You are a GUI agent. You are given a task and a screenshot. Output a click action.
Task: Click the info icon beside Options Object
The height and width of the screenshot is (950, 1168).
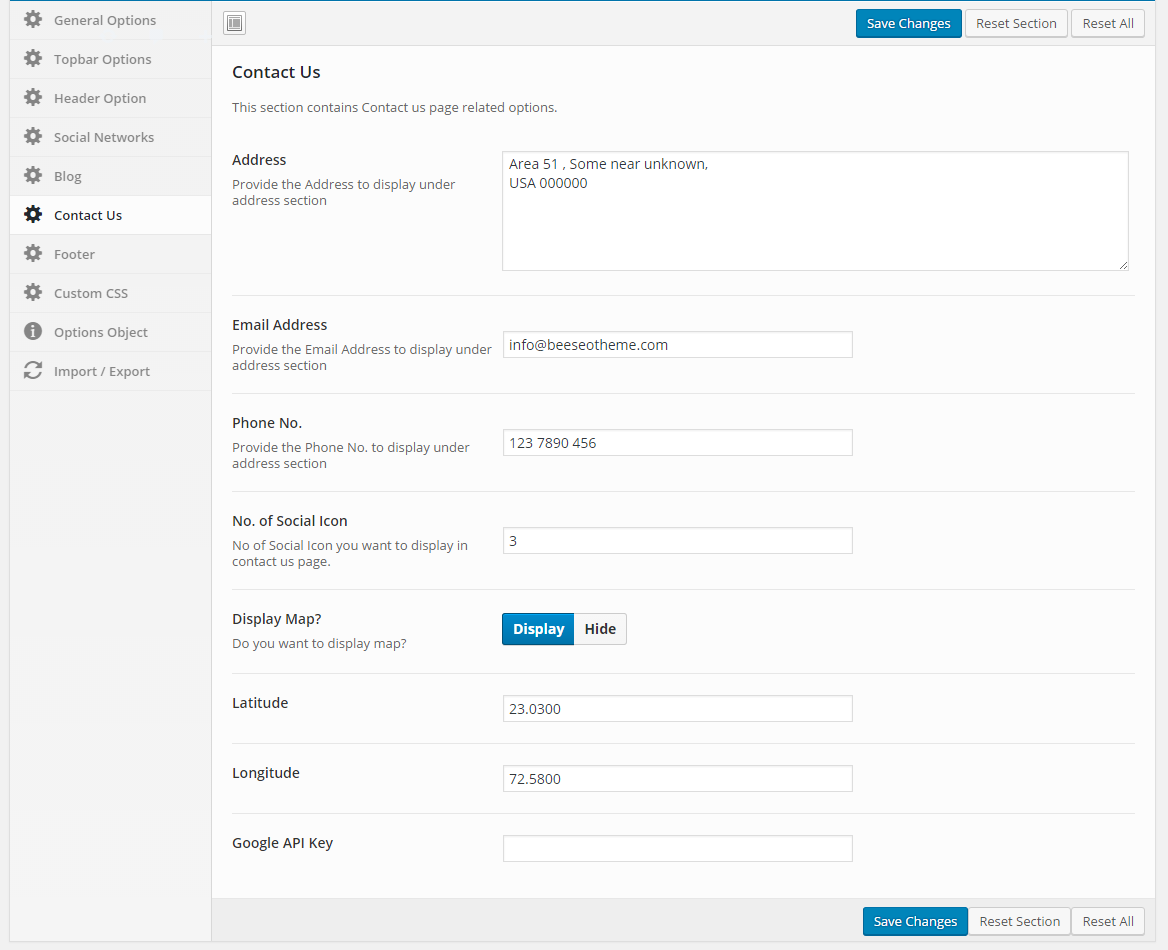point(33,332)
